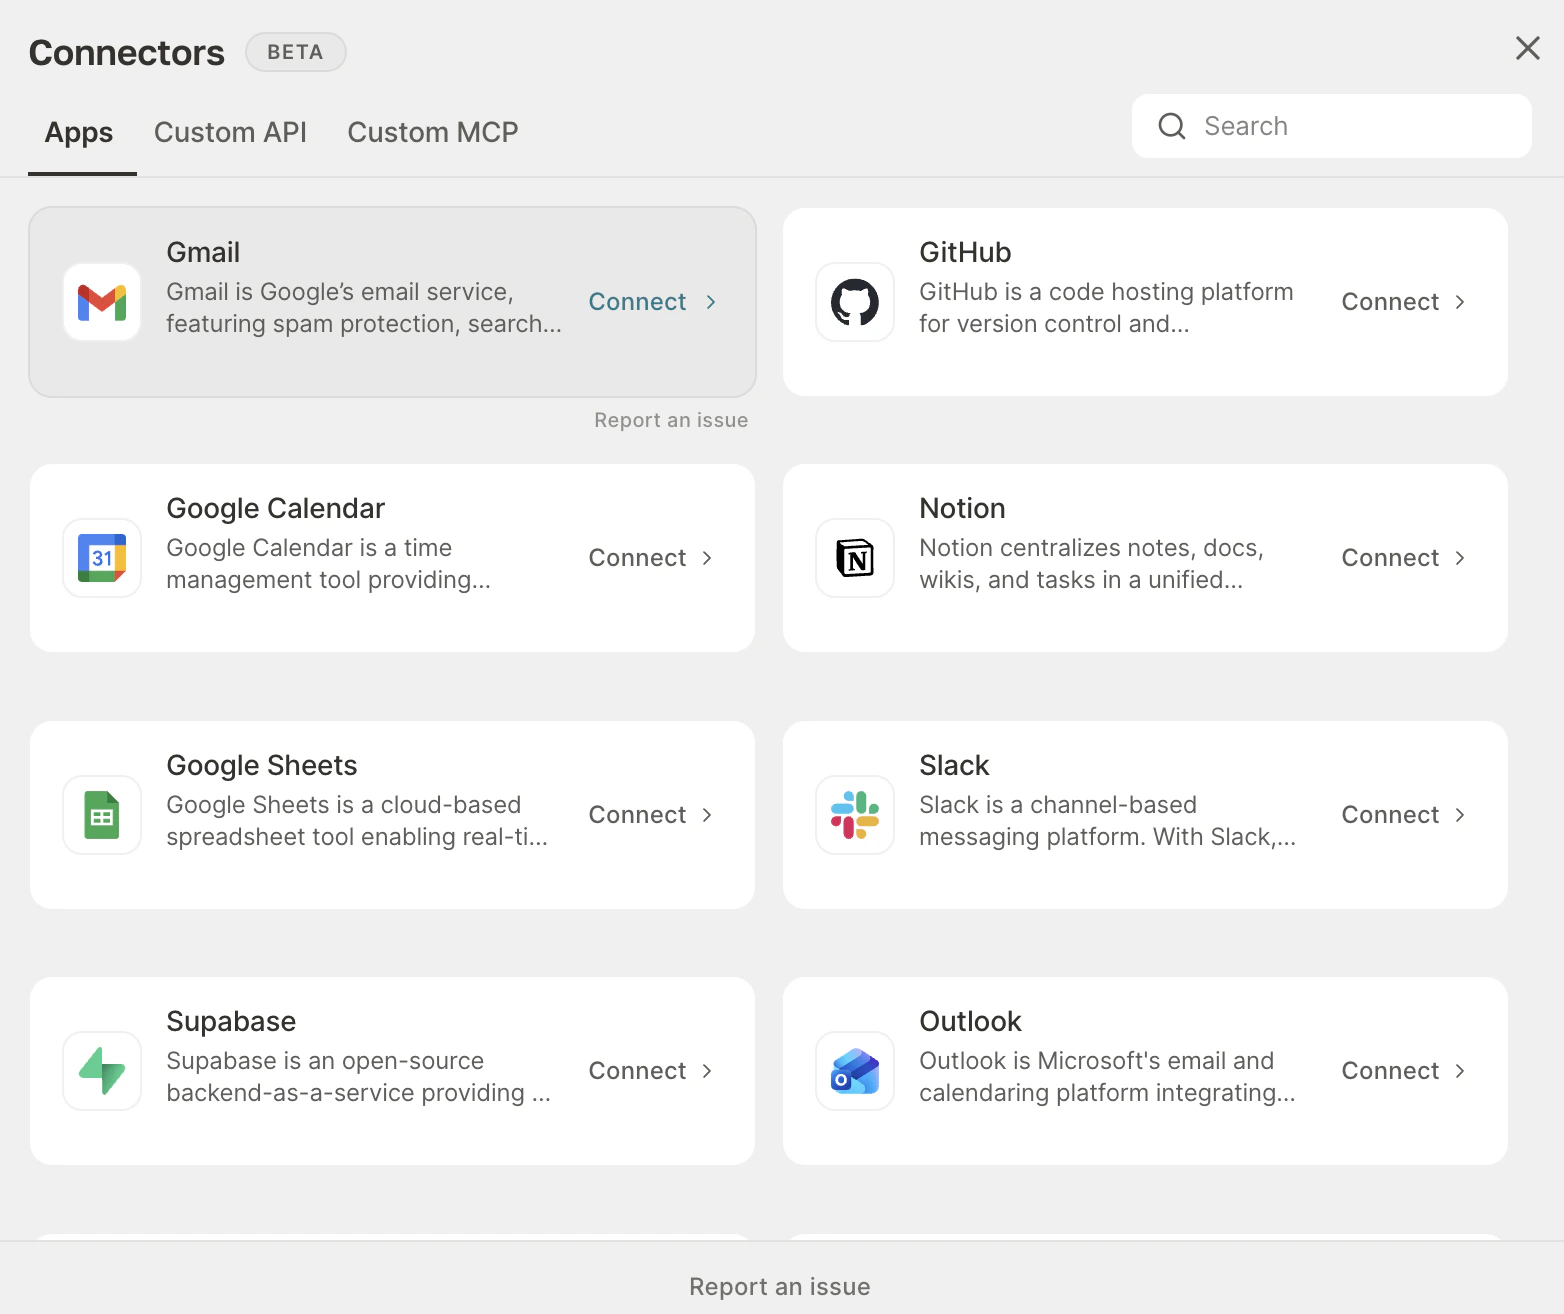Screen dimensions: 1564x1314
Task: Click the Google Calendar icon
Action: coord(102,558)
